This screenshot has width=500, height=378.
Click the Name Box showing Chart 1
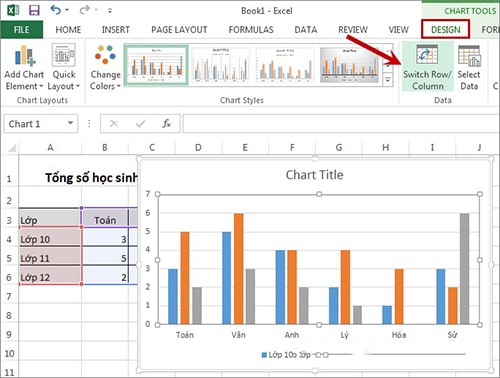coord(35,124)
